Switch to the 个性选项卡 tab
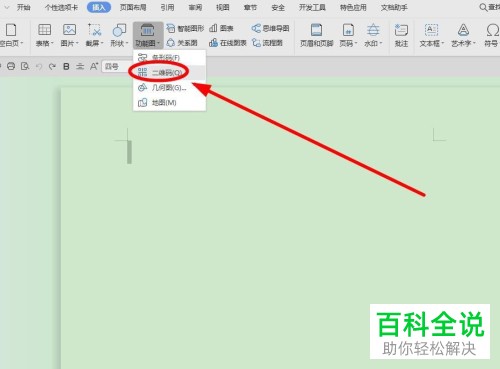Screen dimensions: 500x369 61,7
